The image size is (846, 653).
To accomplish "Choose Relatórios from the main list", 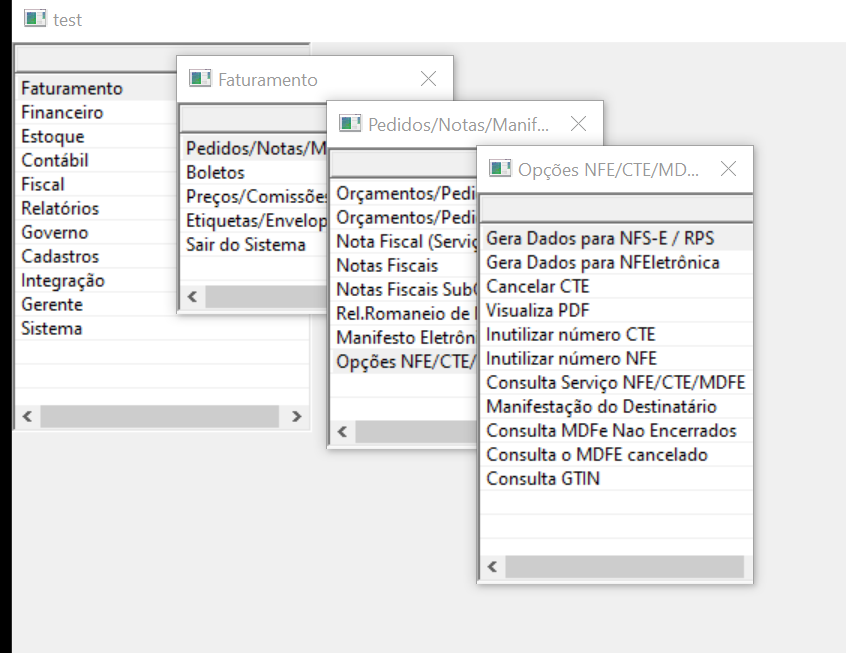I will click(60, 209).
